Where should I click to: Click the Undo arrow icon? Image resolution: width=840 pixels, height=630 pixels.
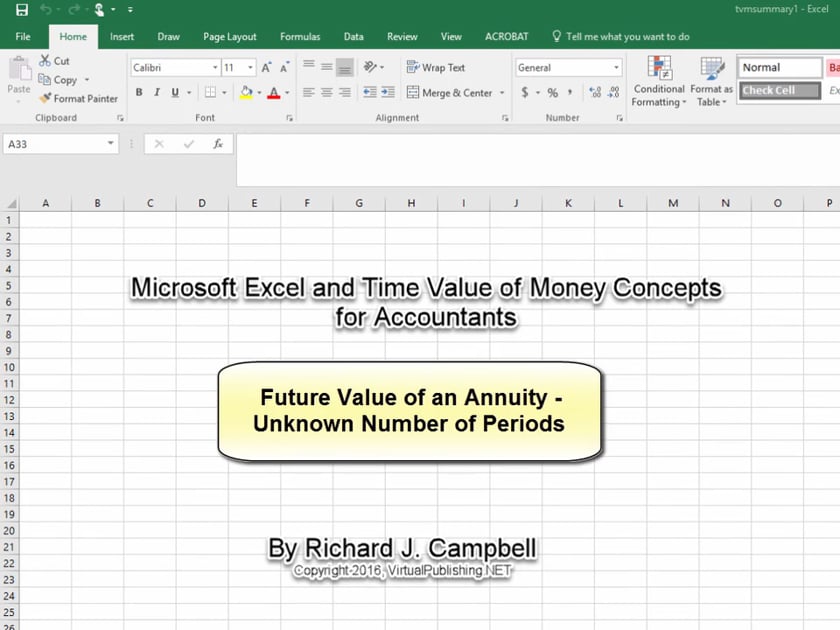[x=46, y=10]
